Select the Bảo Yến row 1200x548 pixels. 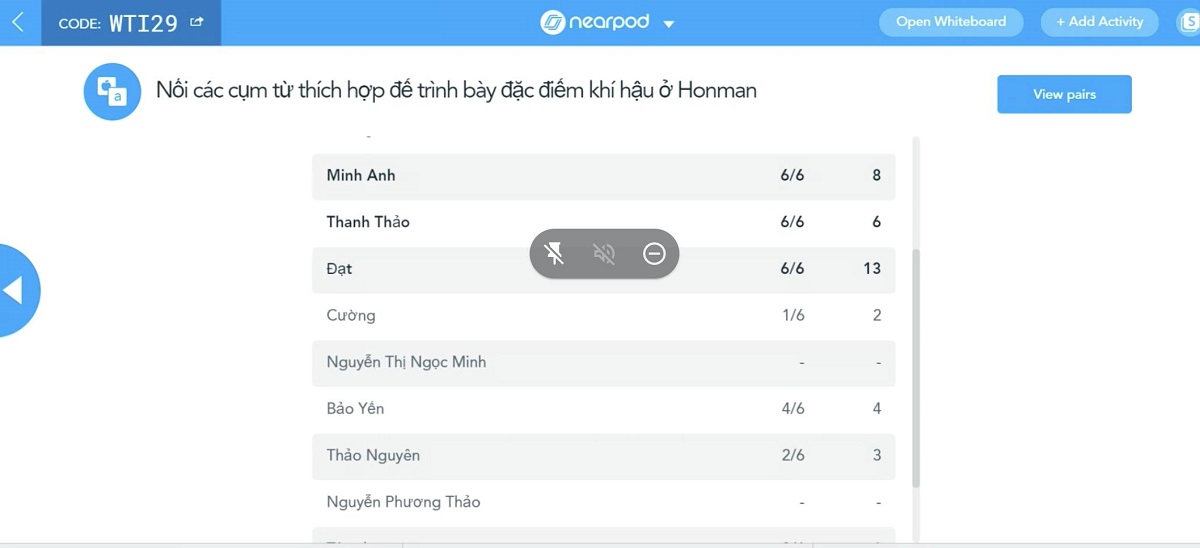pyautogui.click(x=603, y=409)
